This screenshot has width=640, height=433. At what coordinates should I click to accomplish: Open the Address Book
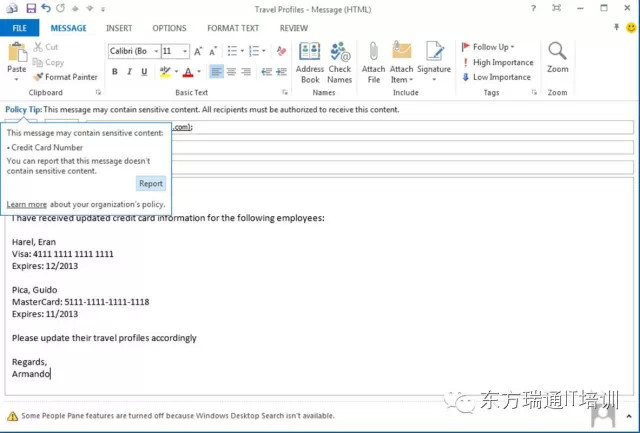pos(310,63)
